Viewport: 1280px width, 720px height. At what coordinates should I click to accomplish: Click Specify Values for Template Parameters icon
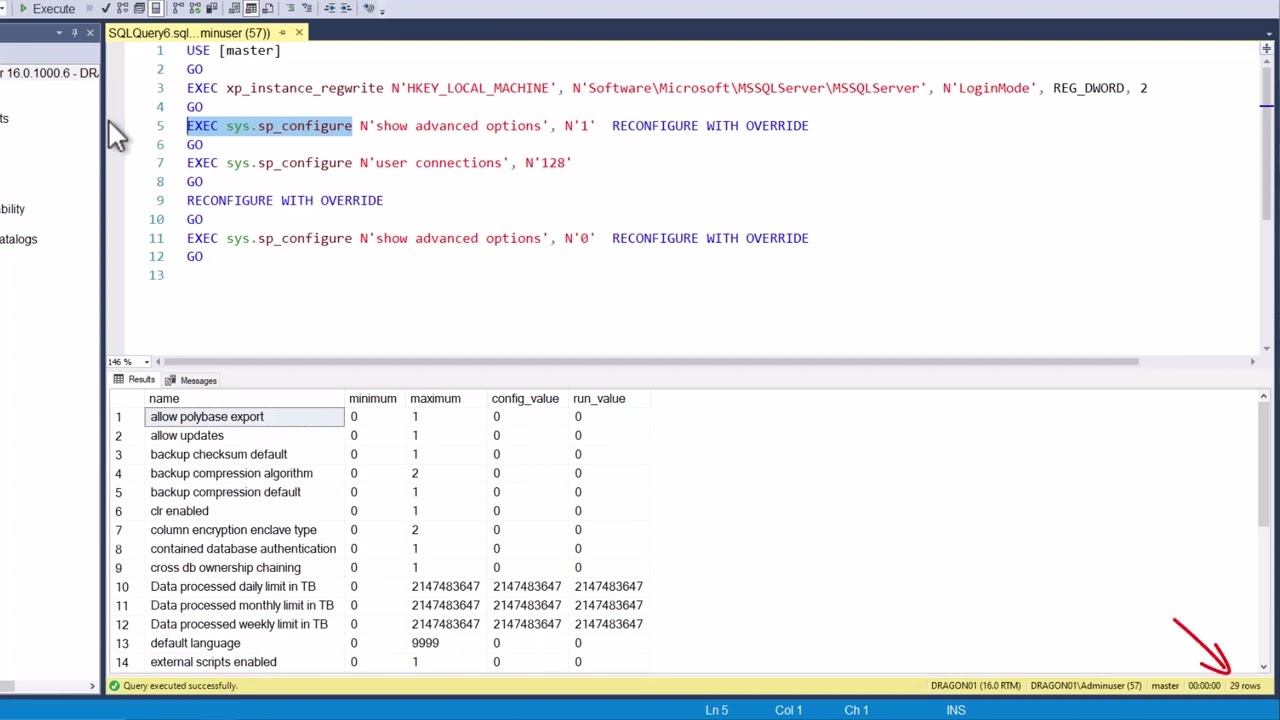(369, 8)
